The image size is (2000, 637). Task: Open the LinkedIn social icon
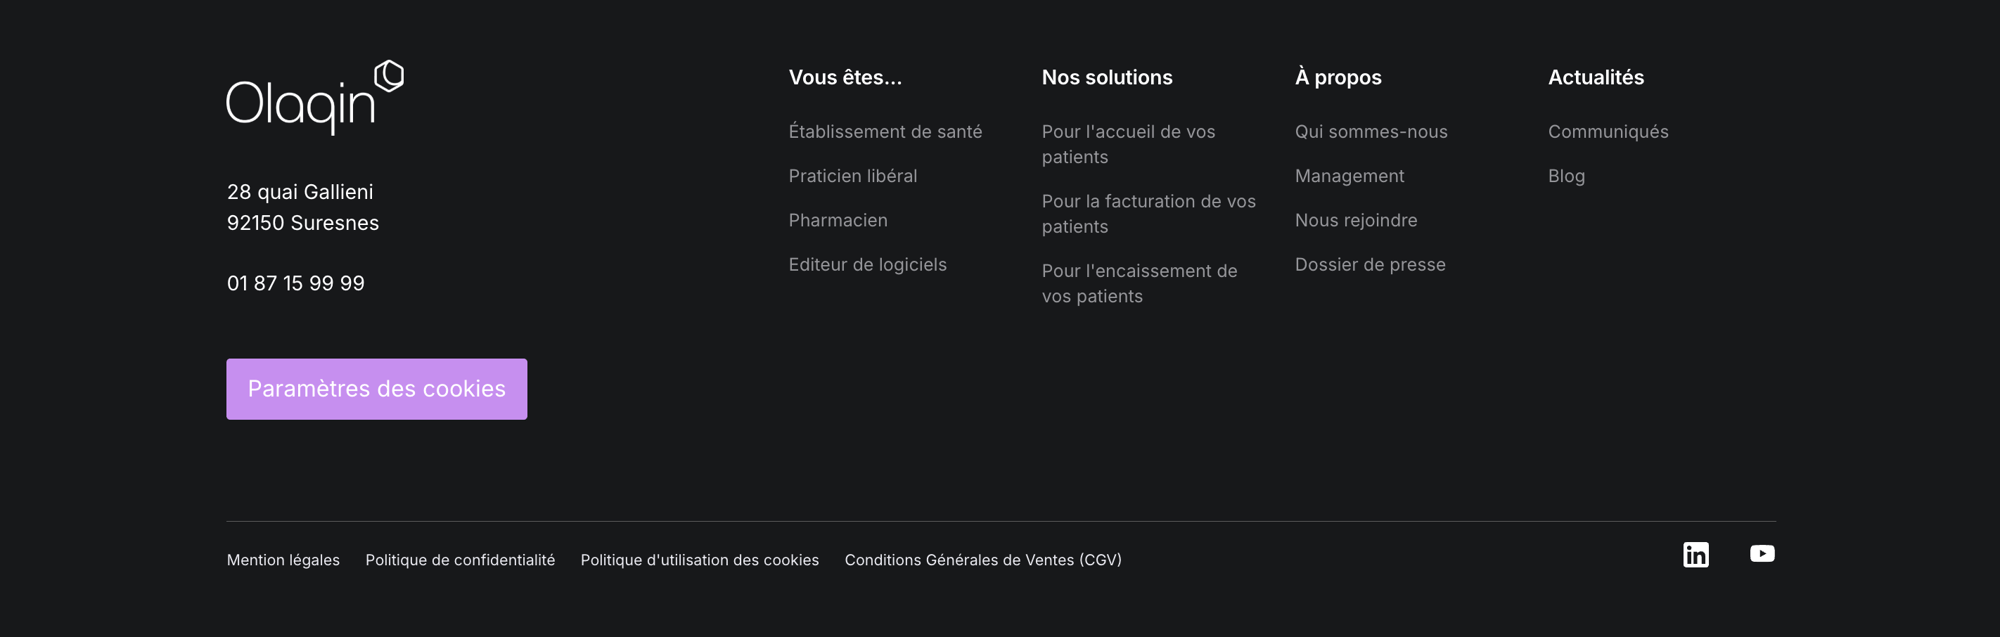coord(1696,555)
